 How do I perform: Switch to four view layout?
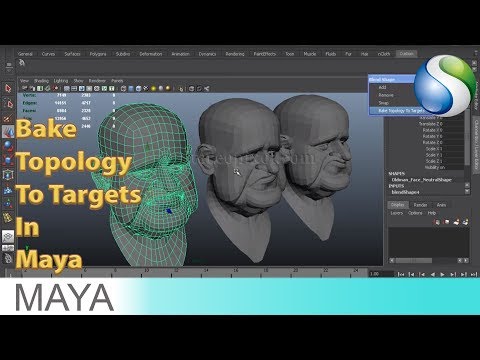tap(8, 248)
